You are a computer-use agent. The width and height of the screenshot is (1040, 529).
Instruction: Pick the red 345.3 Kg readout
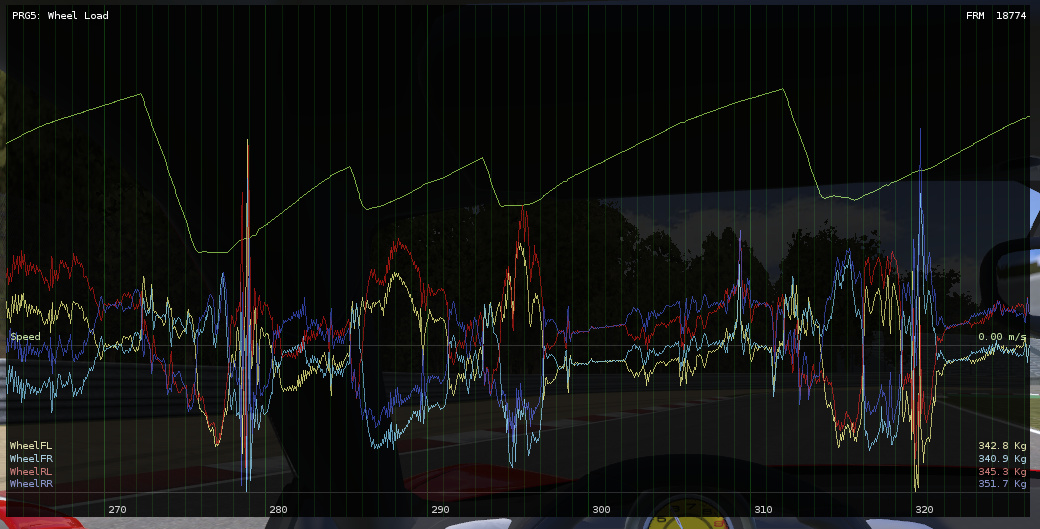[x=1002, y=471]
